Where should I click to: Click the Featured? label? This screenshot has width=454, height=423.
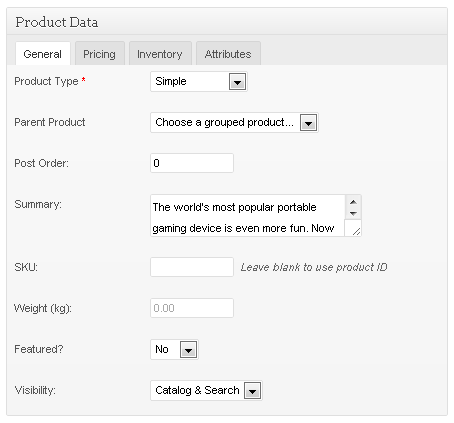pos(39,349)
